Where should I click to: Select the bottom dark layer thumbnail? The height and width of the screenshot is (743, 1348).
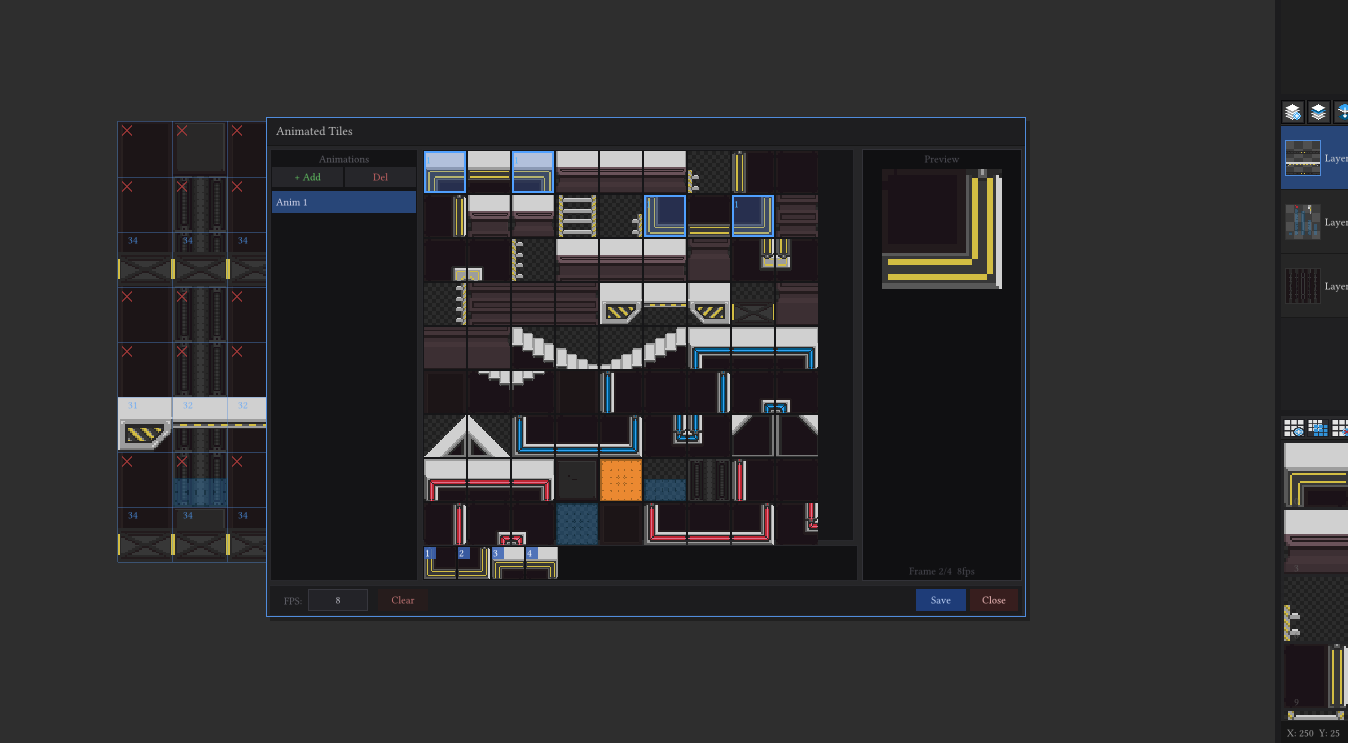point(1302,286)
